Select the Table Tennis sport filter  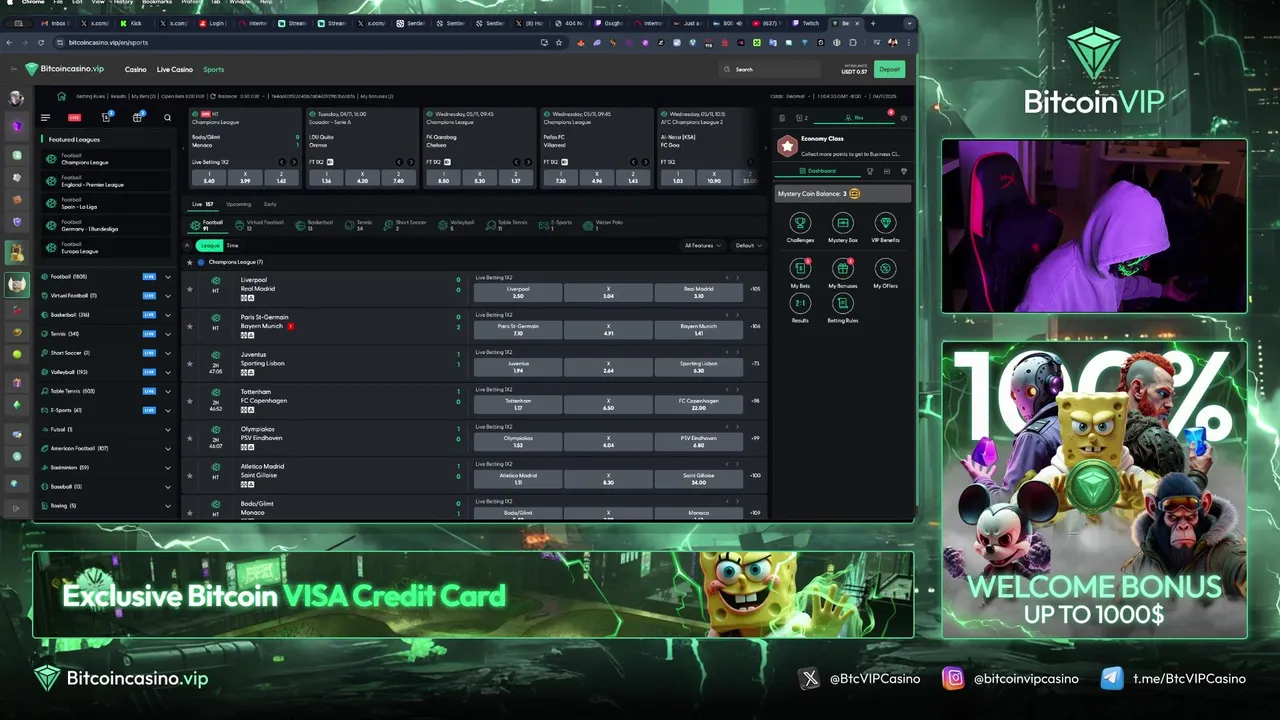(x=507, y=225)
